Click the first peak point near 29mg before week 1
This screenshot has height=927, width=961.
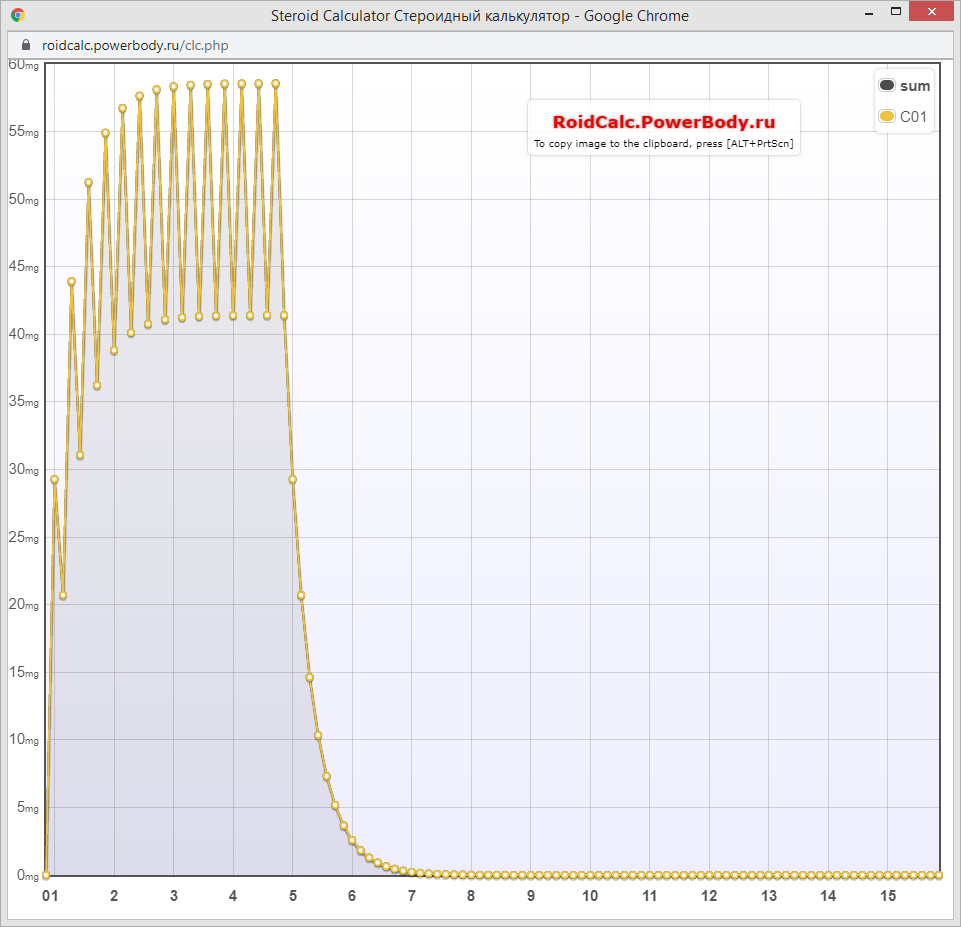tap(54, 479)
